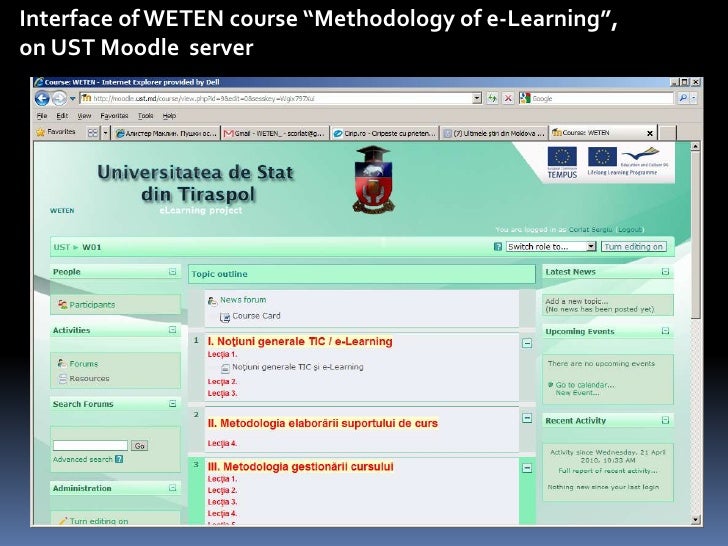This screenshot has width=728, height=546.
Task: Switch to Ultimele stiri din Moldova tab
Action: click(x=494, y=133)
